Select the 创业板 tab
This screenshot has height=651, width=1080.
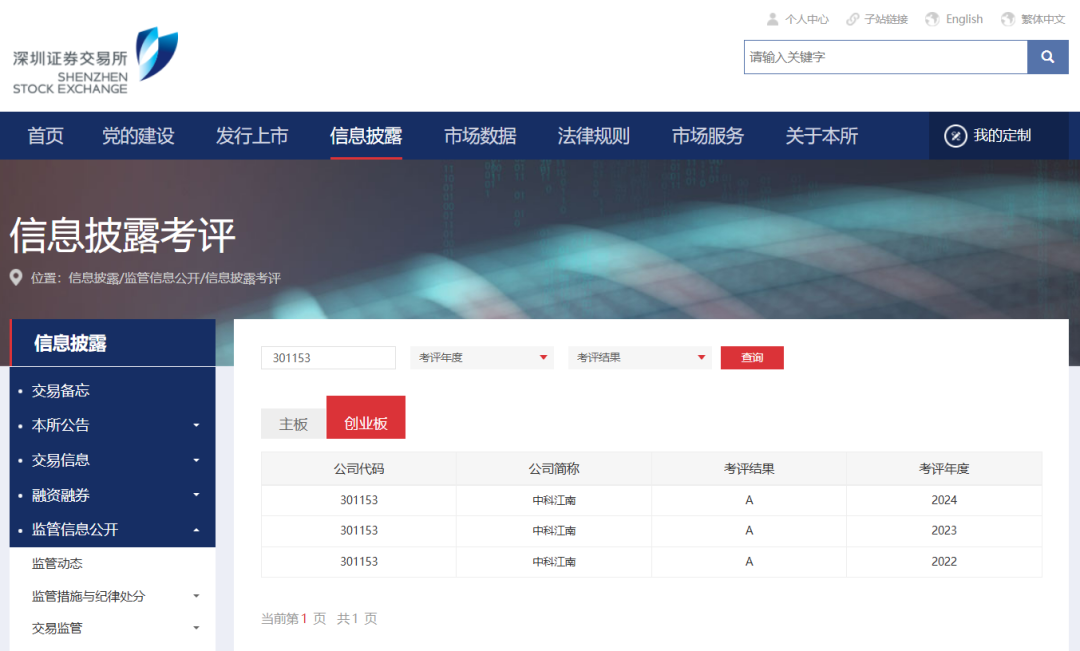point(366,417)
